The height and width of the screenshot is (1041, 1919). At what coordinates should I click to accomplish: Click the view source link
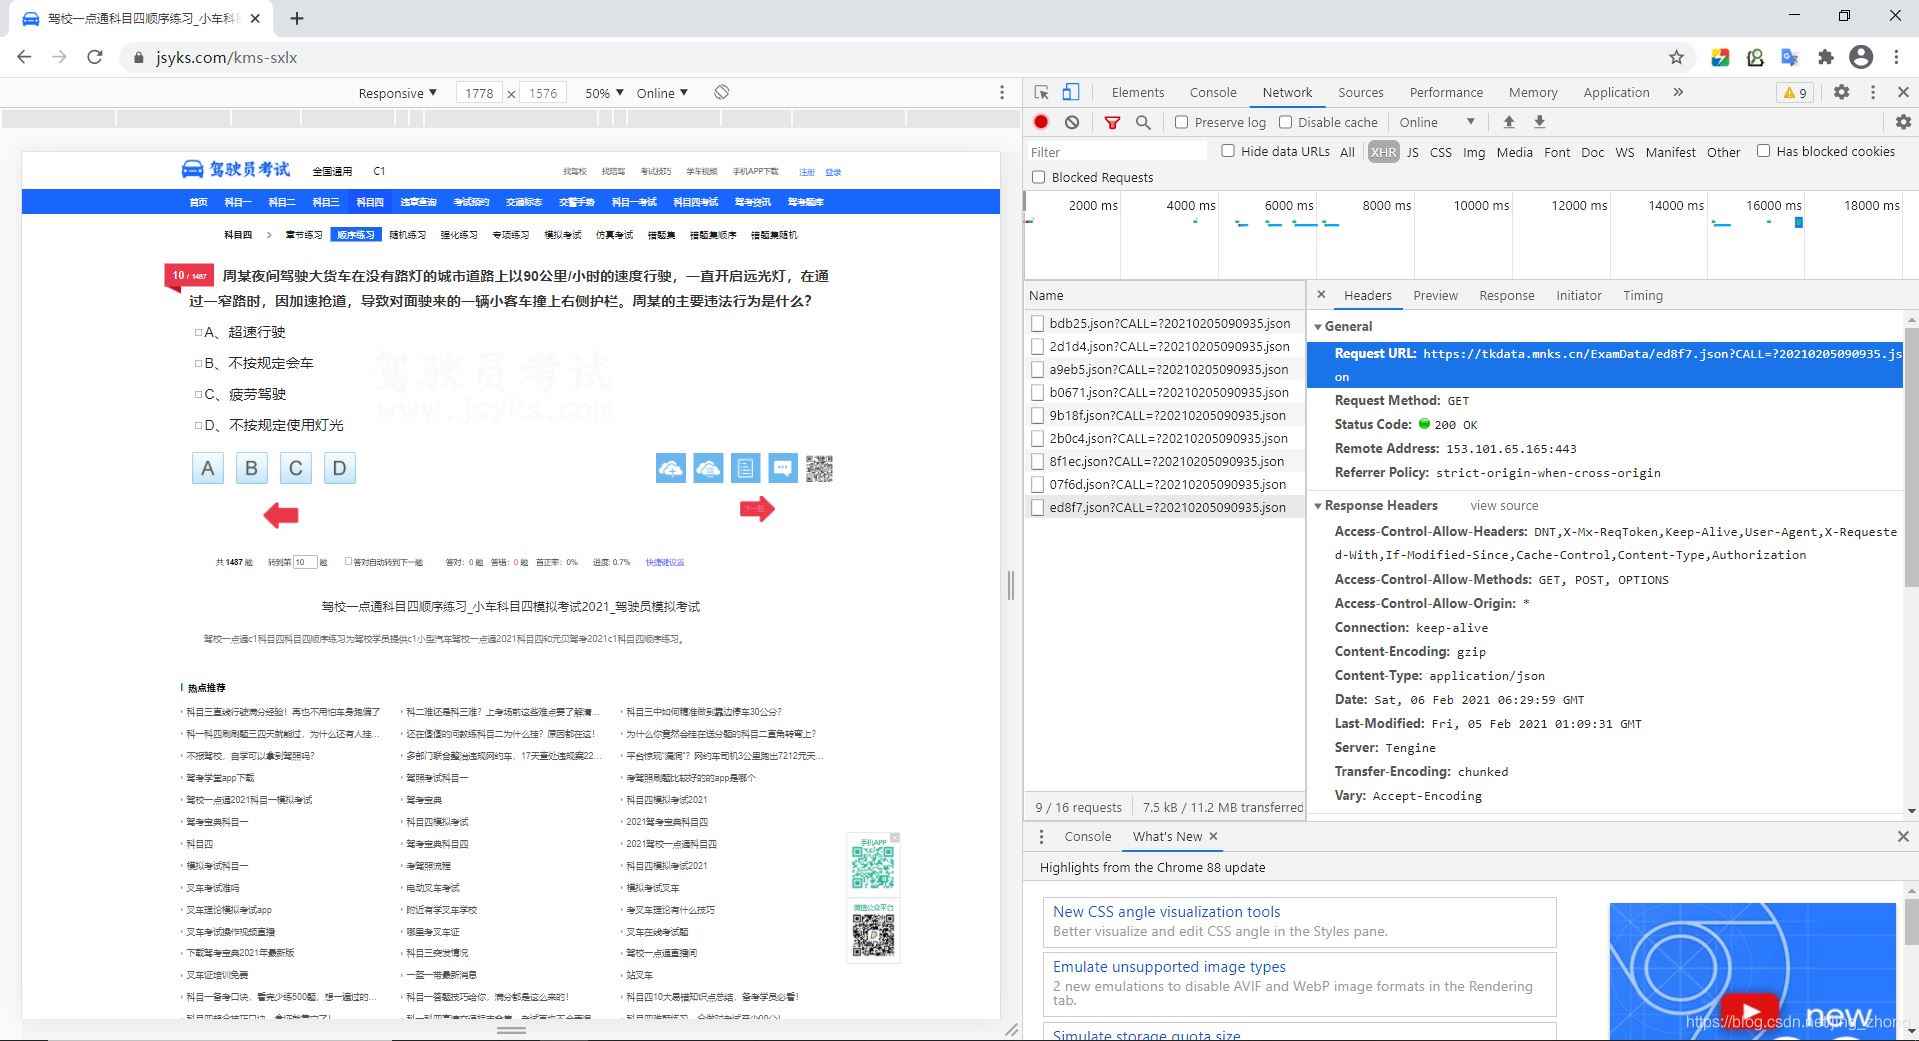(x=1504, y=506)
